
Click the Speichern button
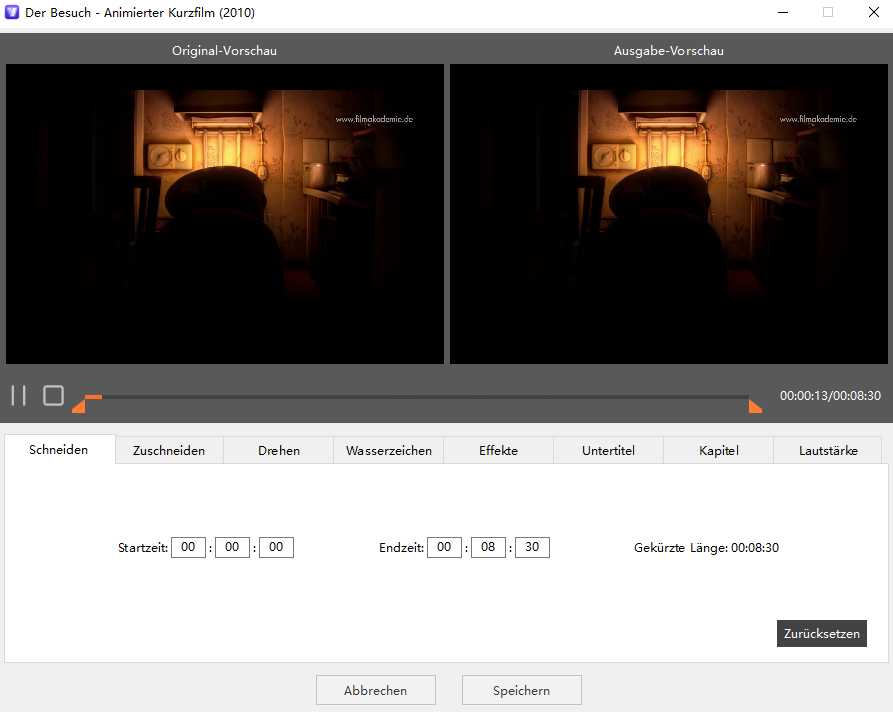pyautogui.click(x=521, y=690)
